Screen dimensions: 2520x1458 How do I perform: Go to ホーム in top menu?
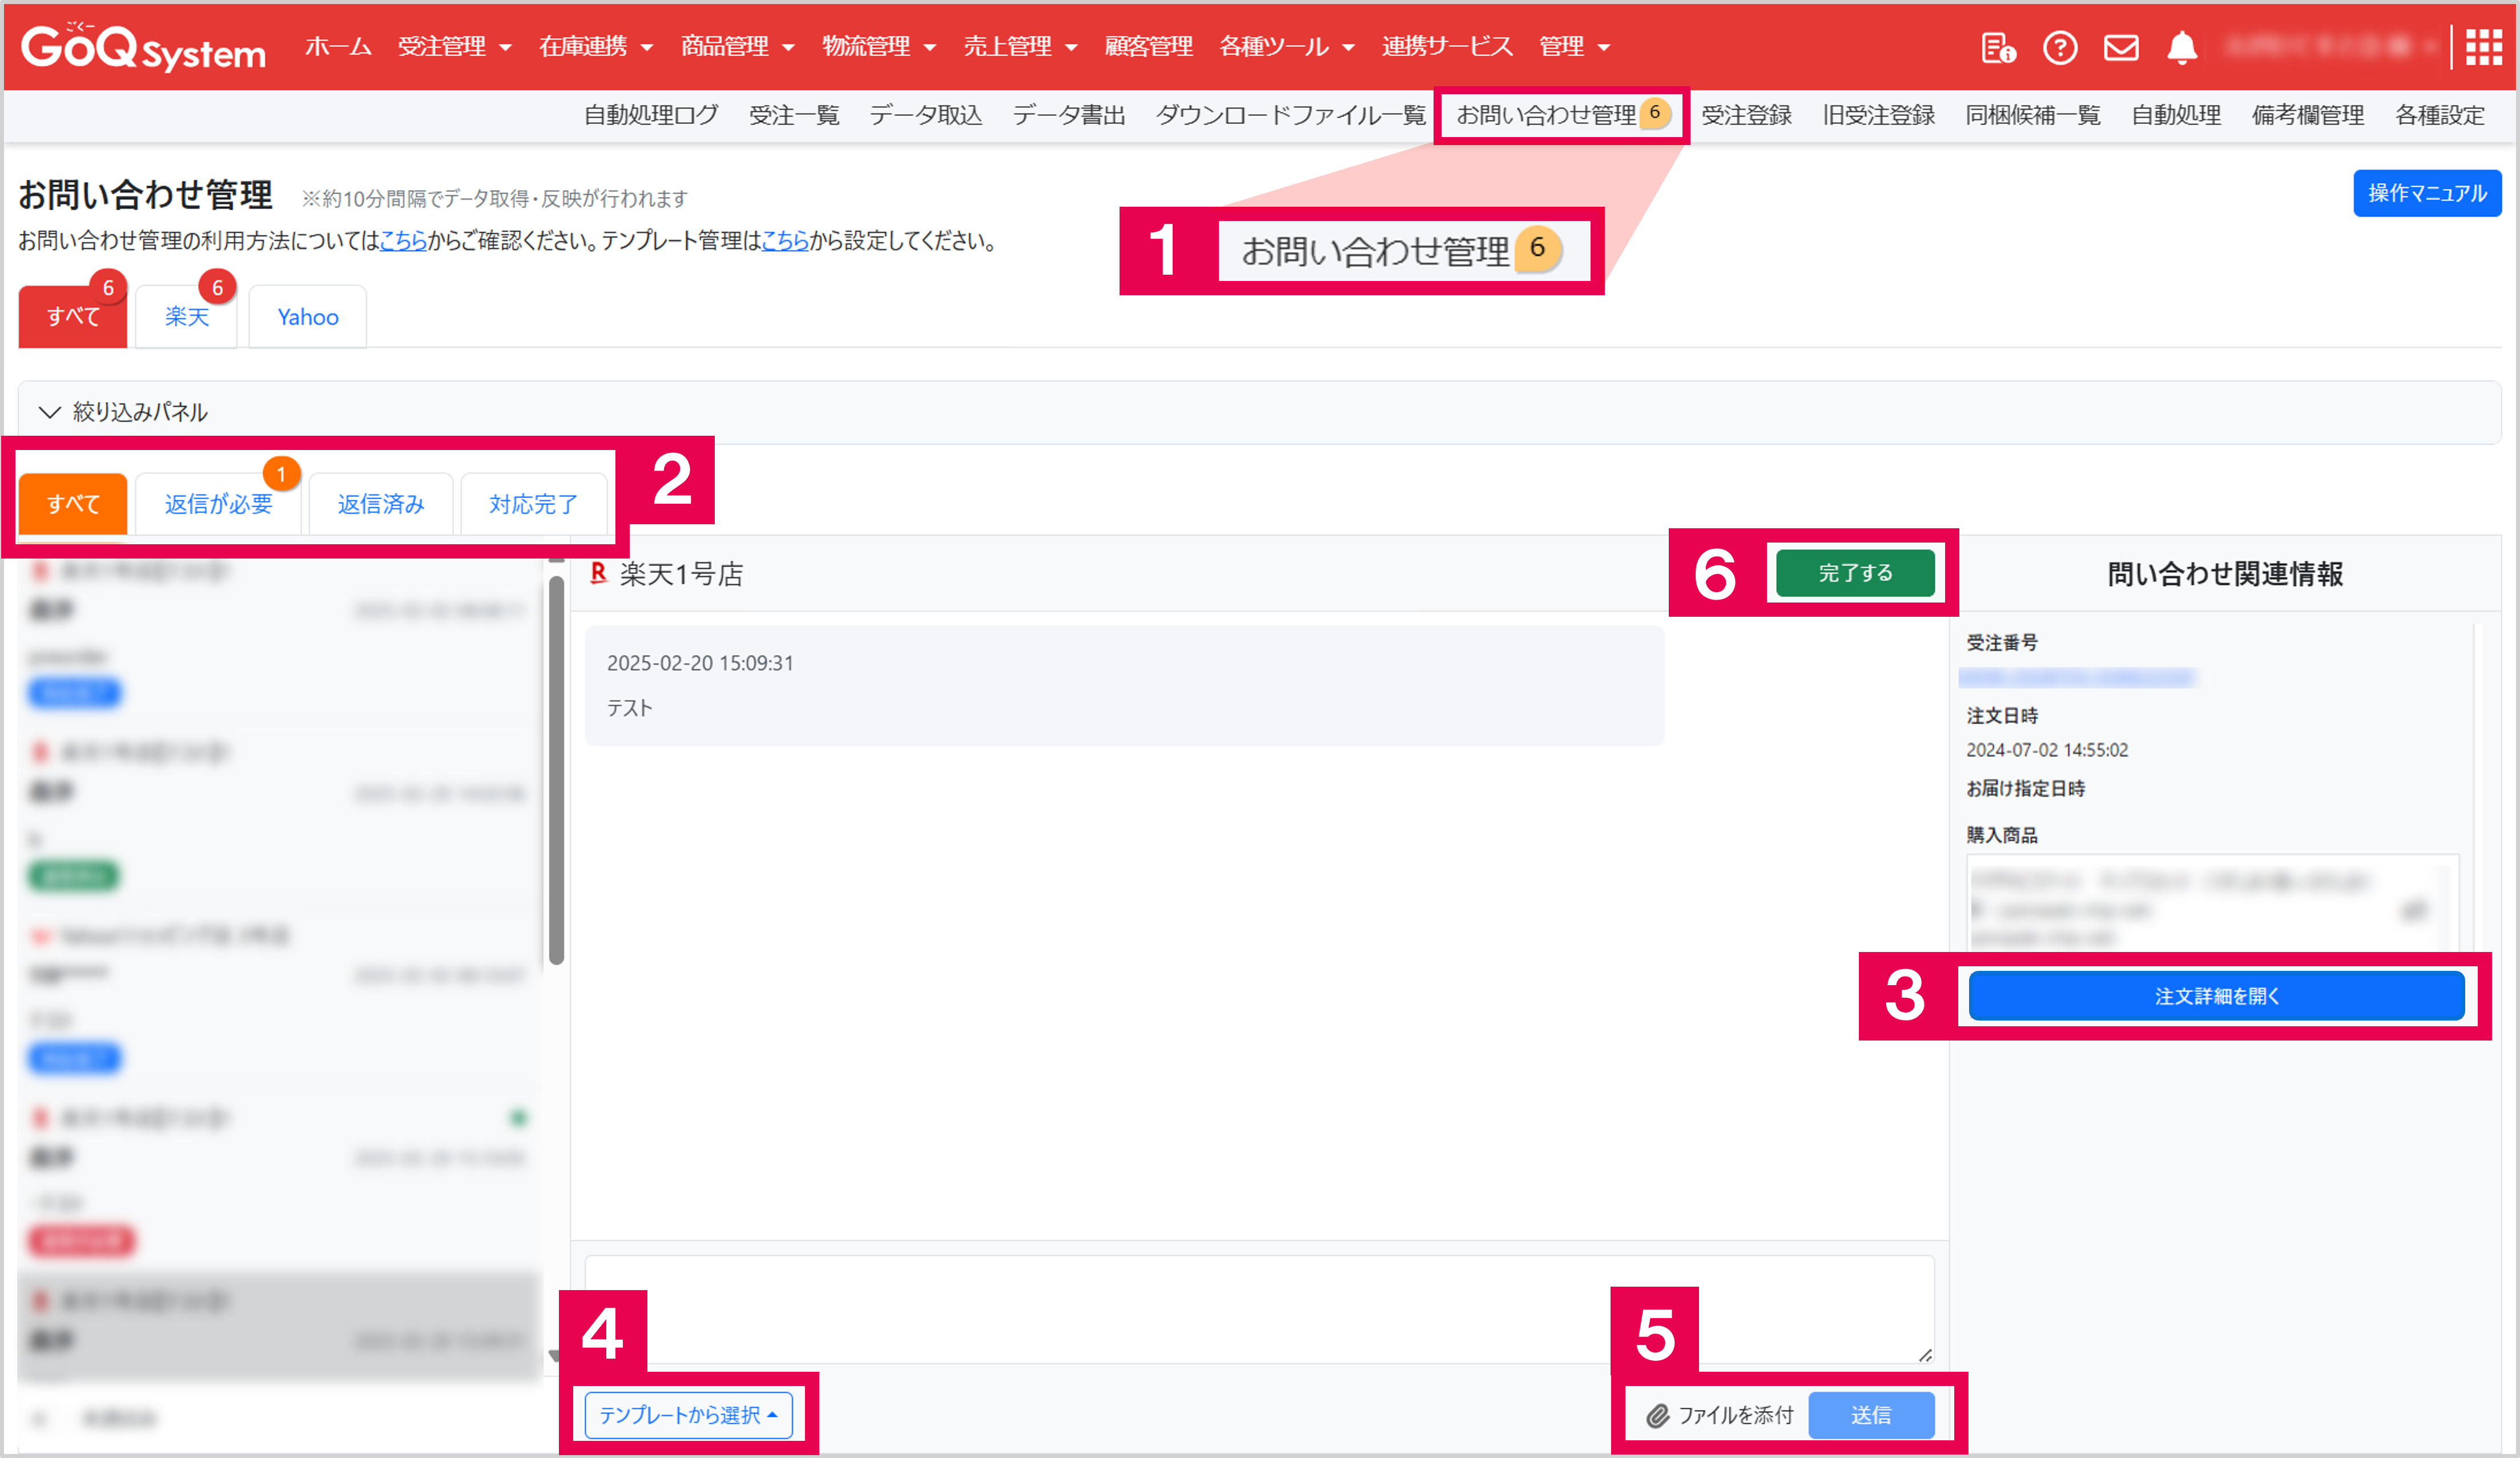[338, 47]
